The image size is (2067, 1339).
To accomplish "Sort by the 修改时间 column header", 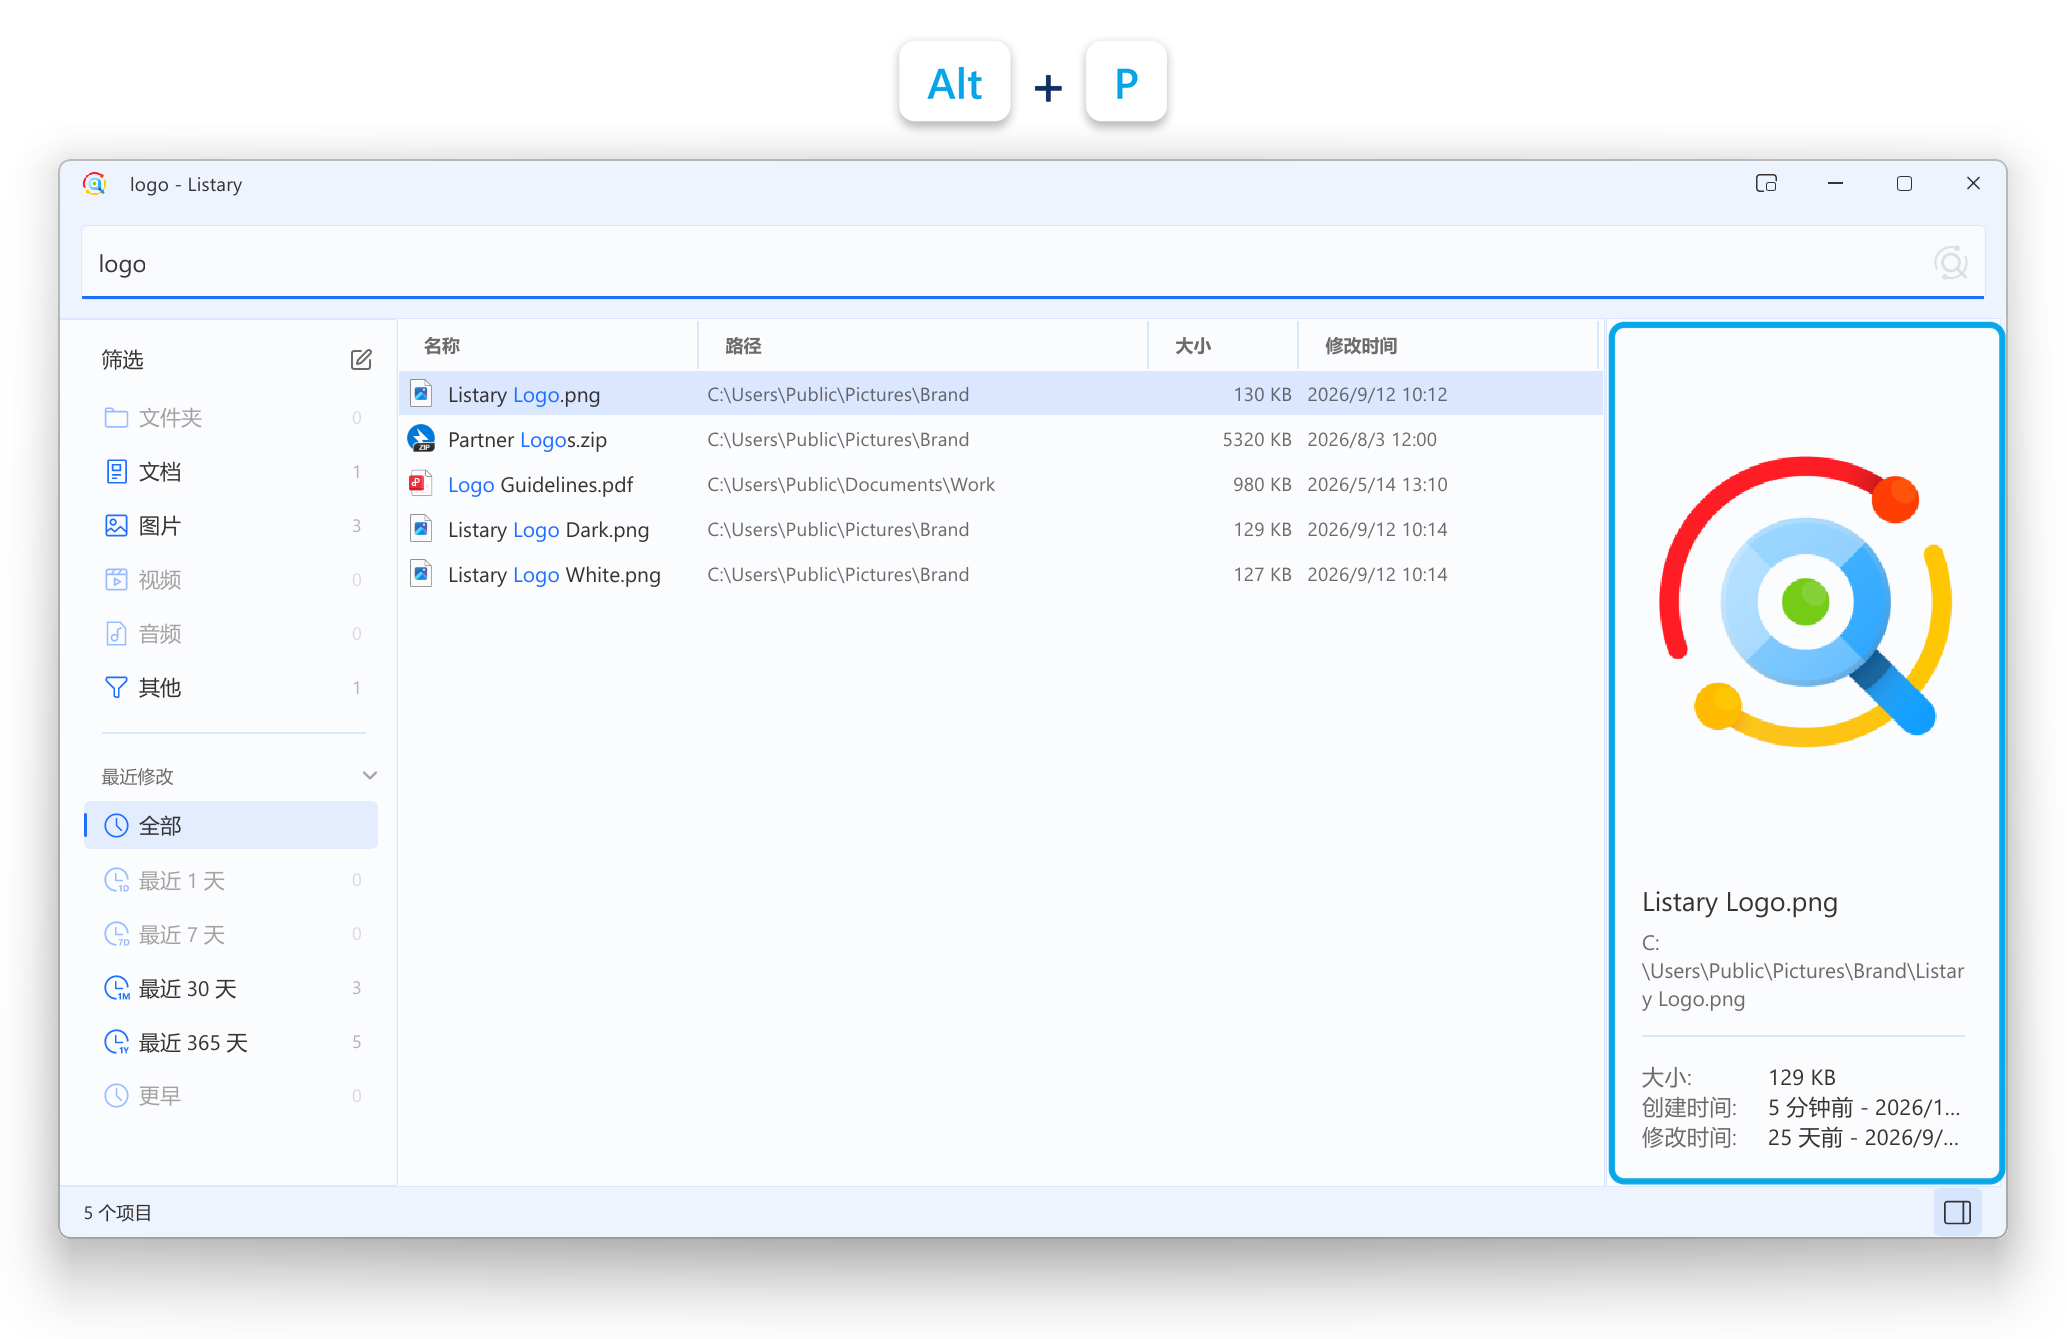I will click(x=1361, y=346).
